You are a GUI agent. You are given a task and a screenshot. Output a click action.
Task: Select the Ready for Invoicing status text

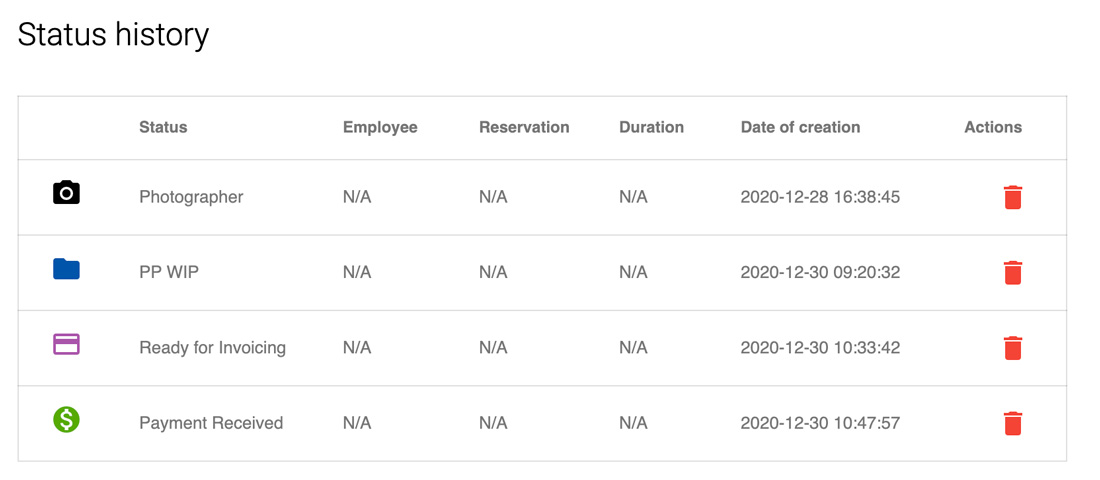pos(213,347)
